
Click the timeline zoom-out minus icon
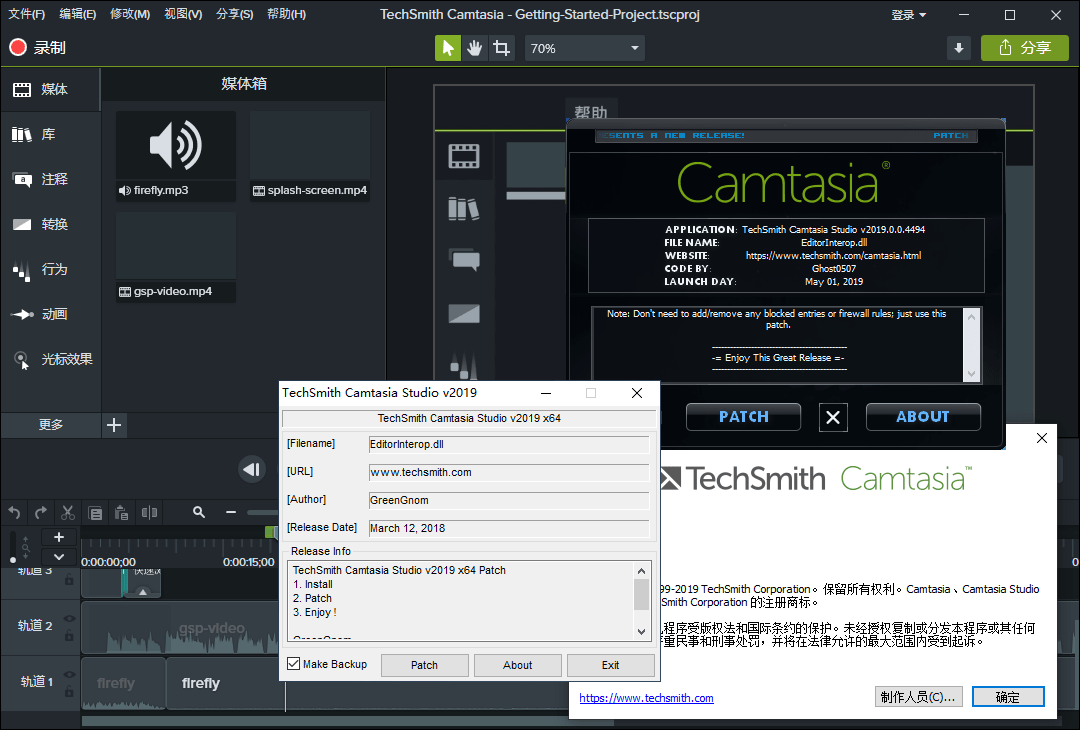click(231, 512)
